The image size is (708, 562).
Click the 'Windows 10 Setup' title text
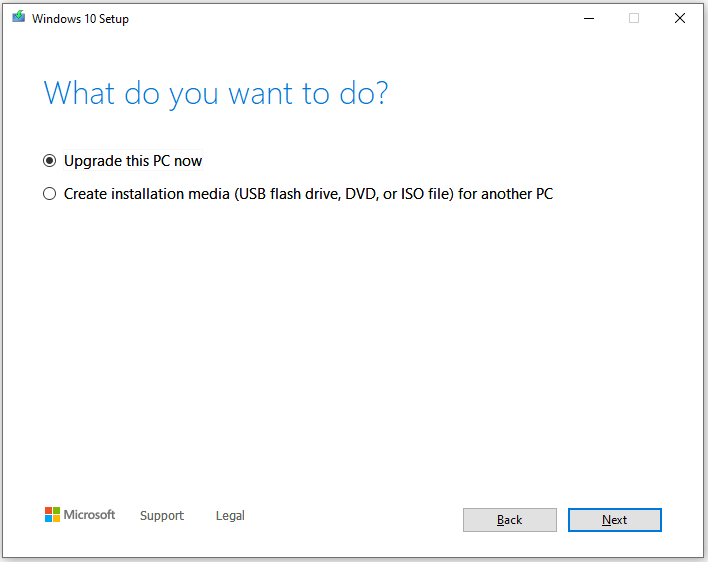[x=80, y=19]
